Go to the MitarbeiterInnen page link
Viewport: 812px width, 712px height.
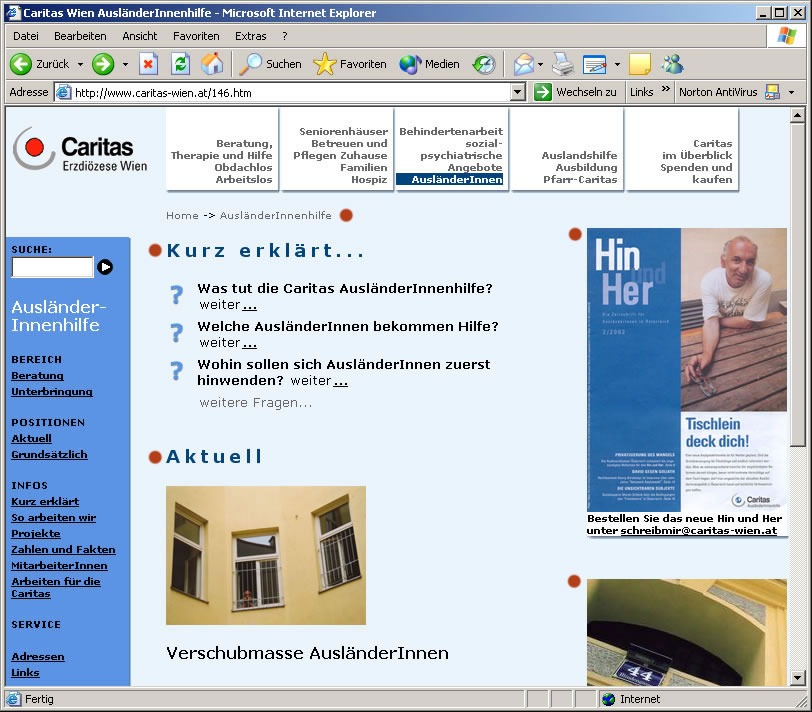(59, 565)
